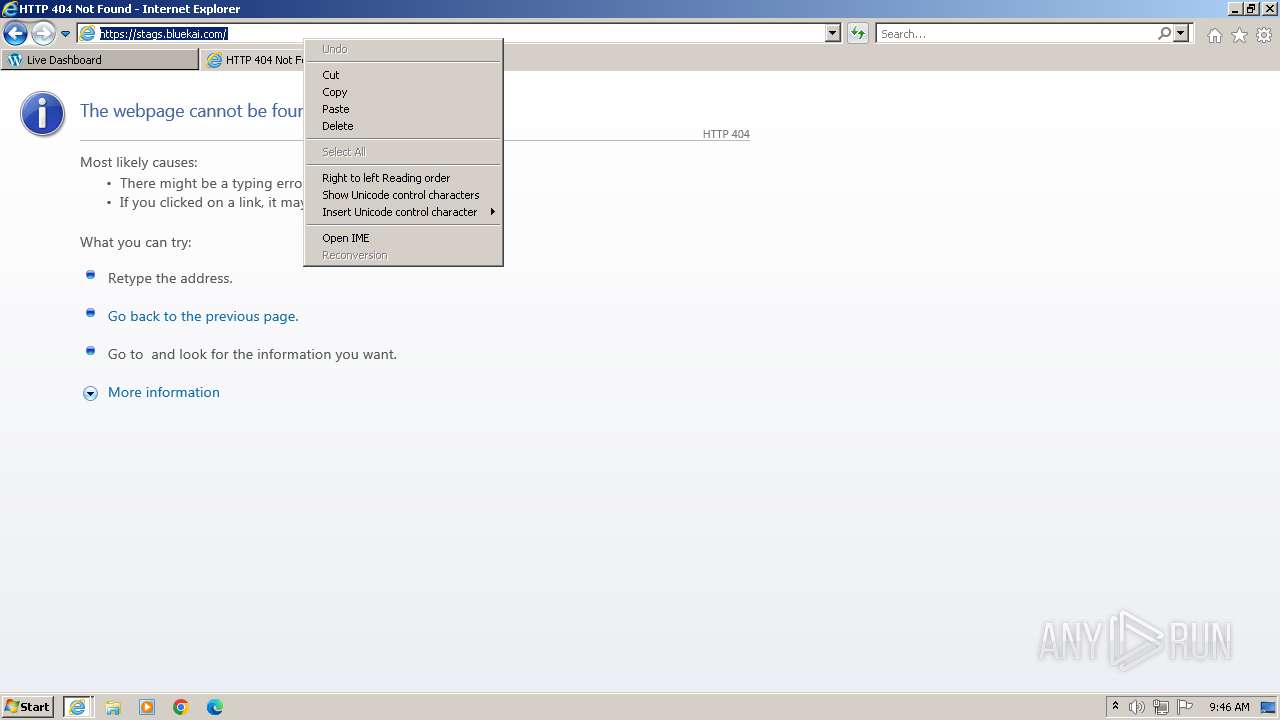Click the 'Most likely causes:' text

tap(139, 162)
